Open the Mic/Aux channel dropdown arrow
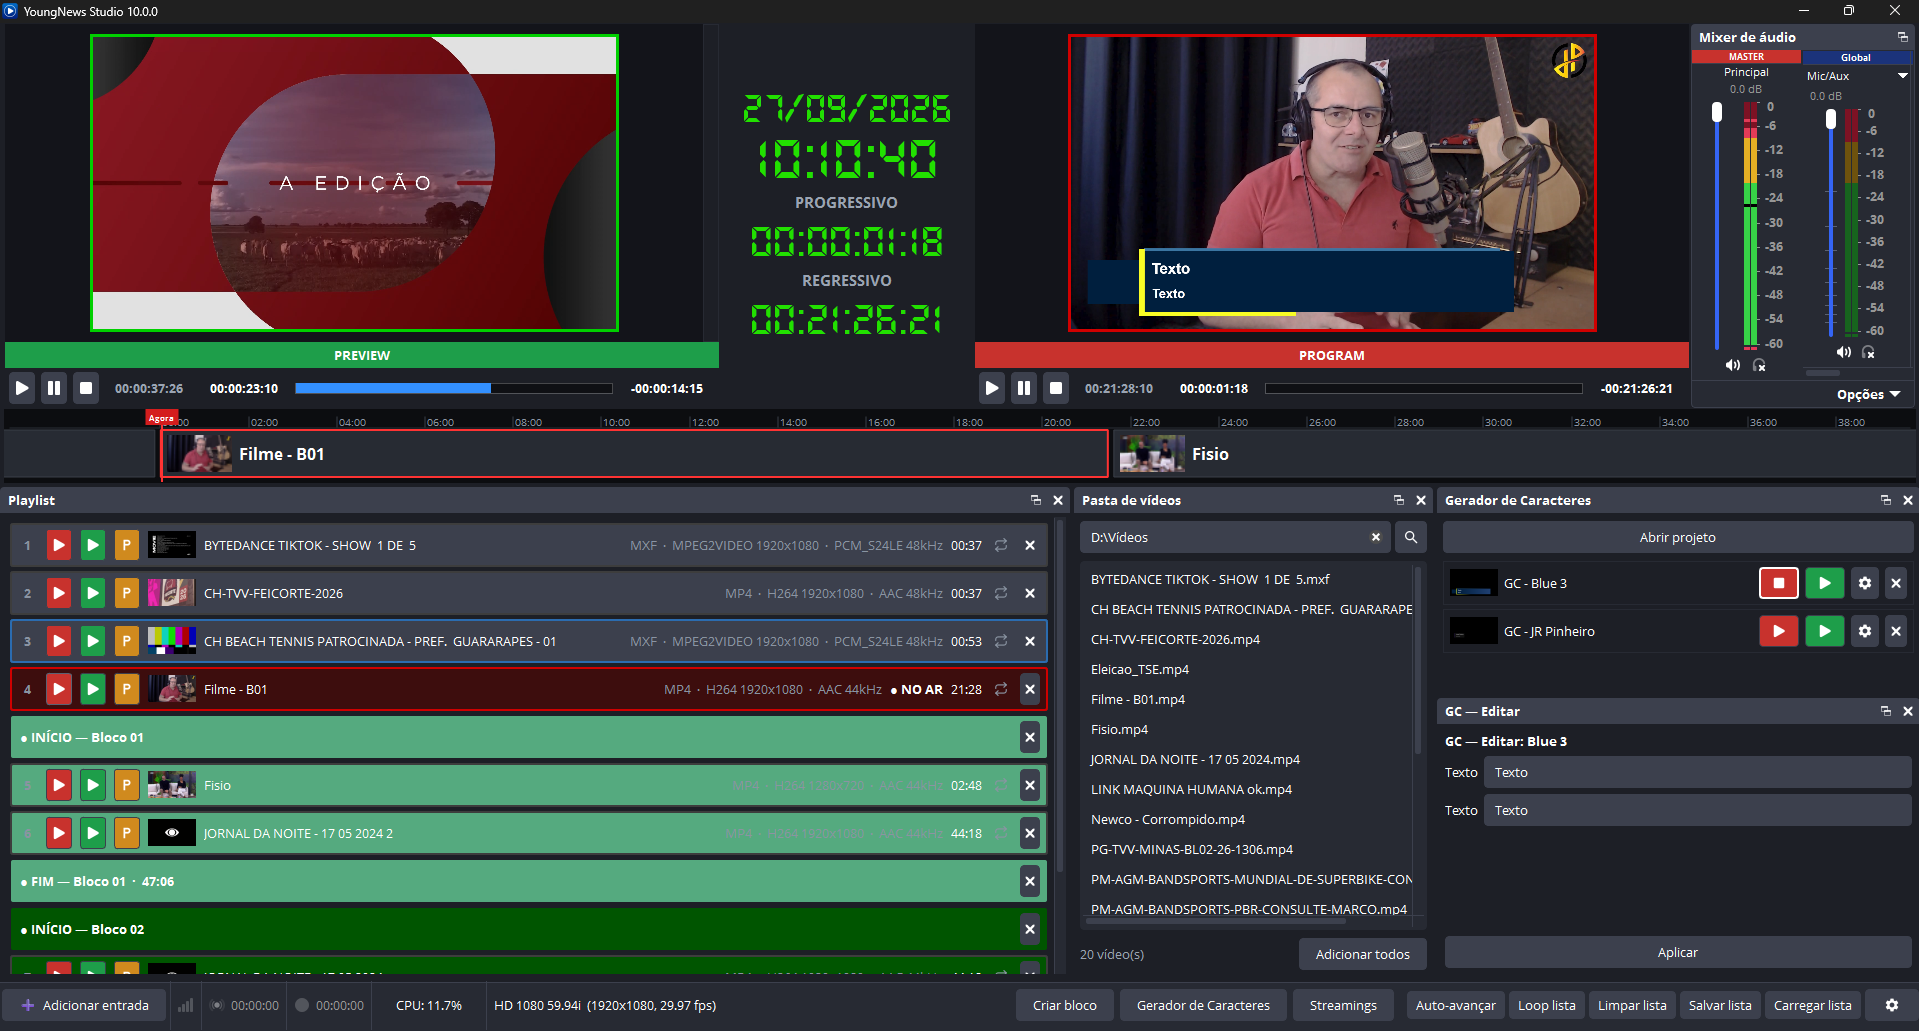This screenshot has width=1919, height=1031. (1902, 76)
